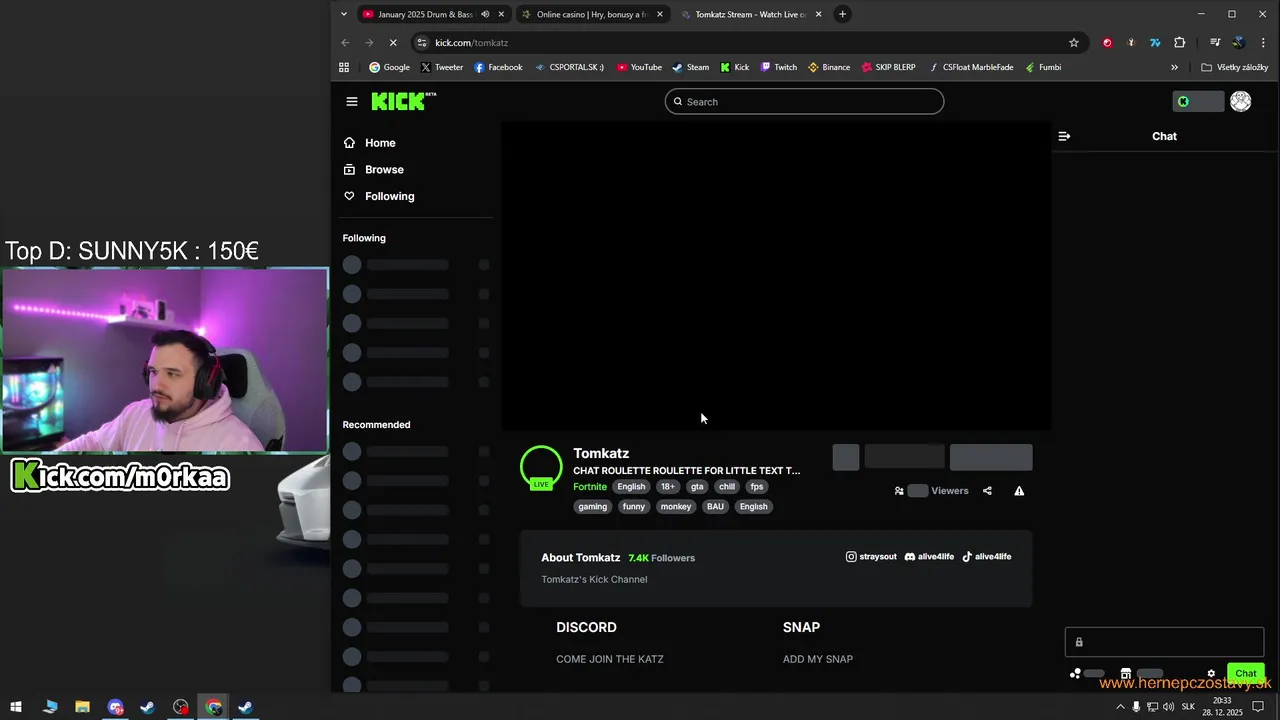Open the Binance bookmark

[x=829, y=67]
